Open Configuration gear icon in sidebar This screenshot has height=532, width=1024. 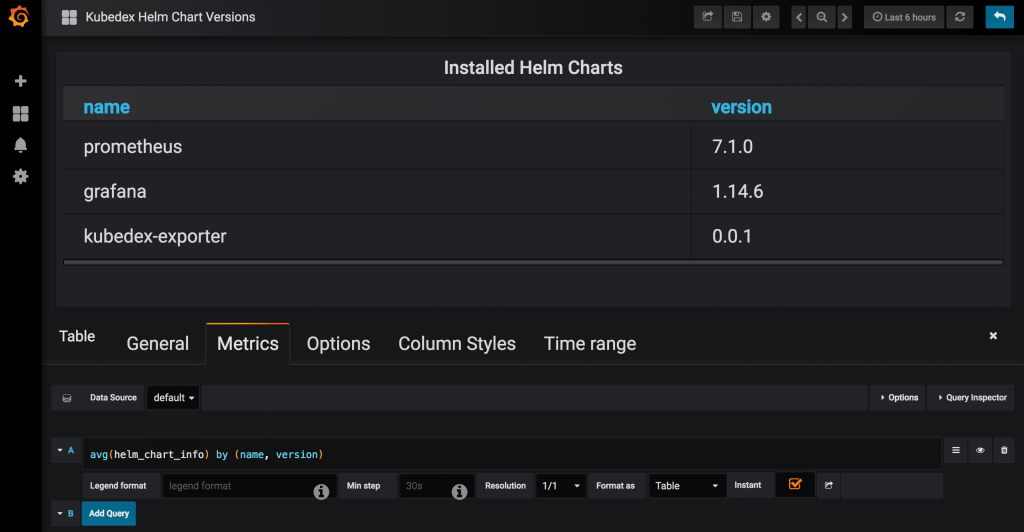click(20, 176)
